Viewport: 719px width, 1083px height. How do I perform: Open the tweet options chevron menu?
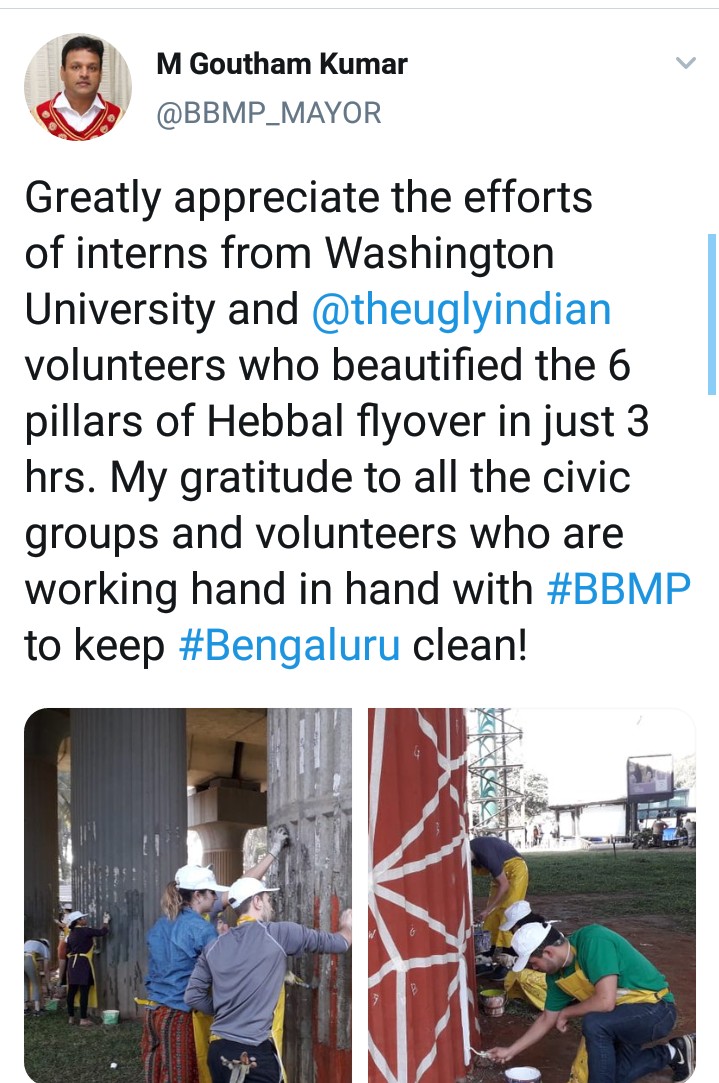[685, 63]
